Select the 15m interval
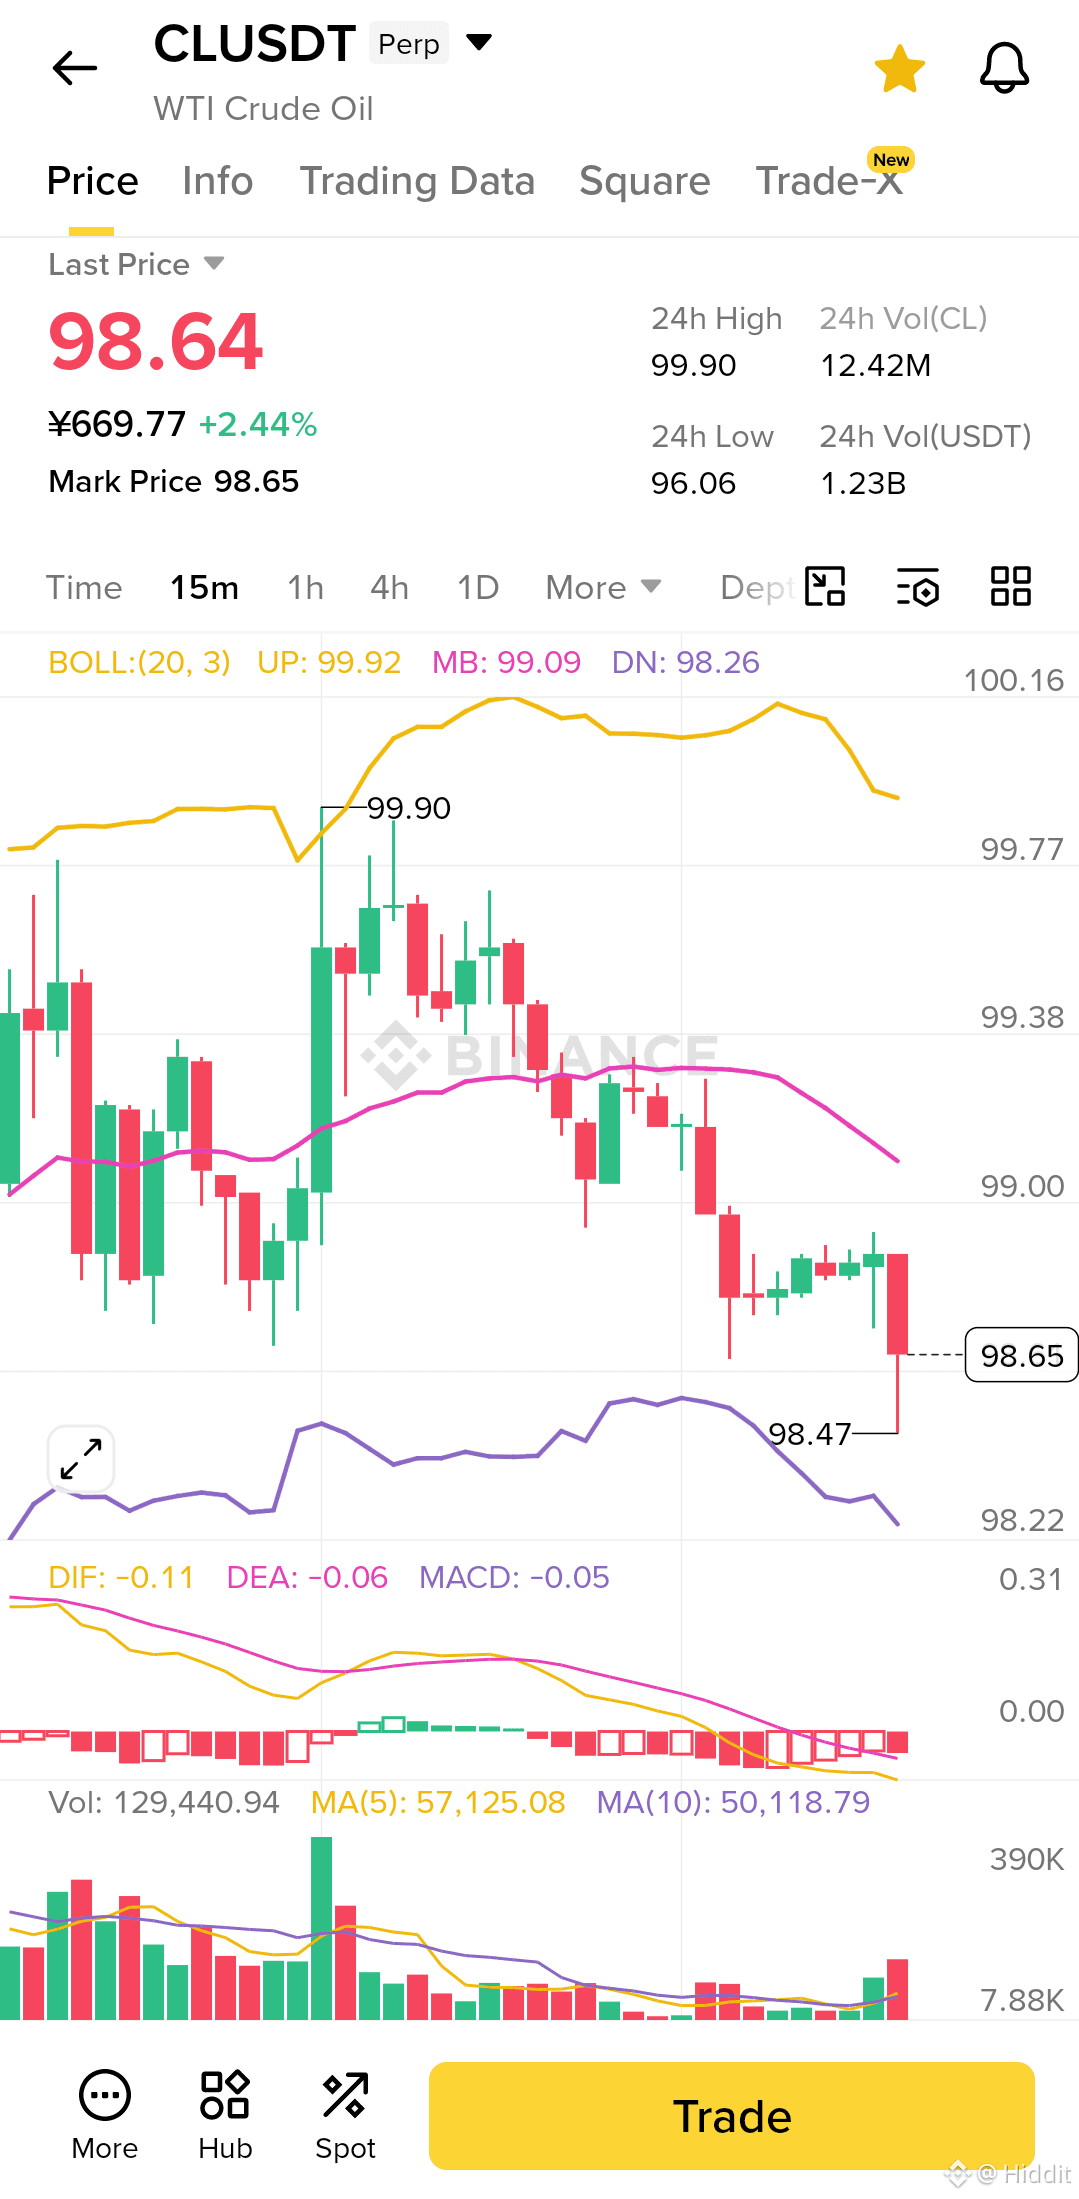The width and height of the screenshot is (1079, 2199). point(205,588)
